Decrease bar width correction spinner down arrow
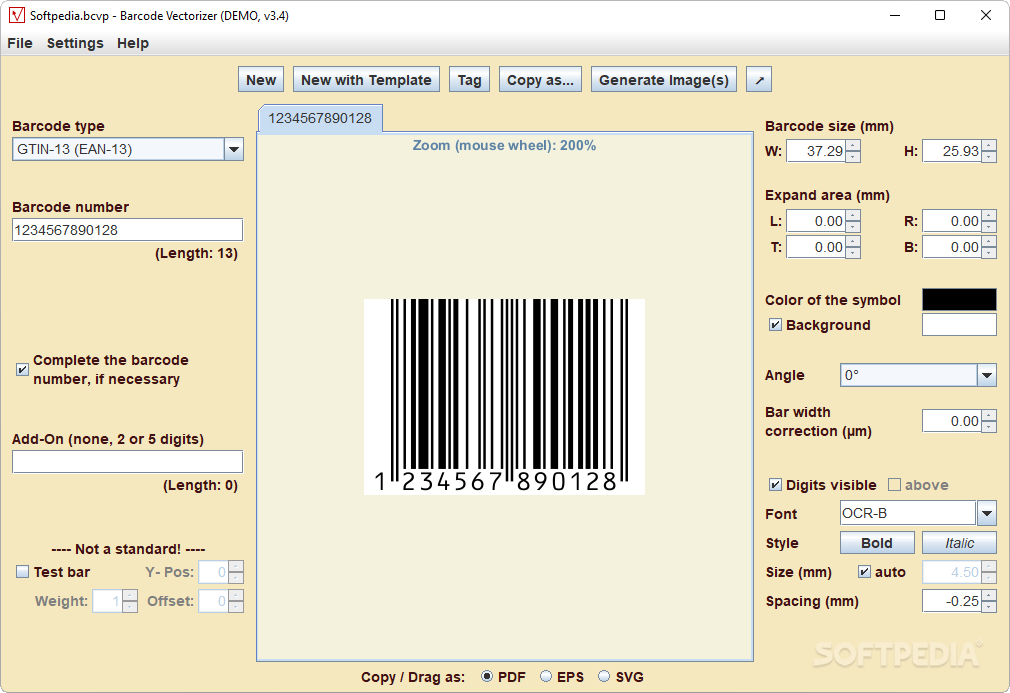 [x=989, y=427]
